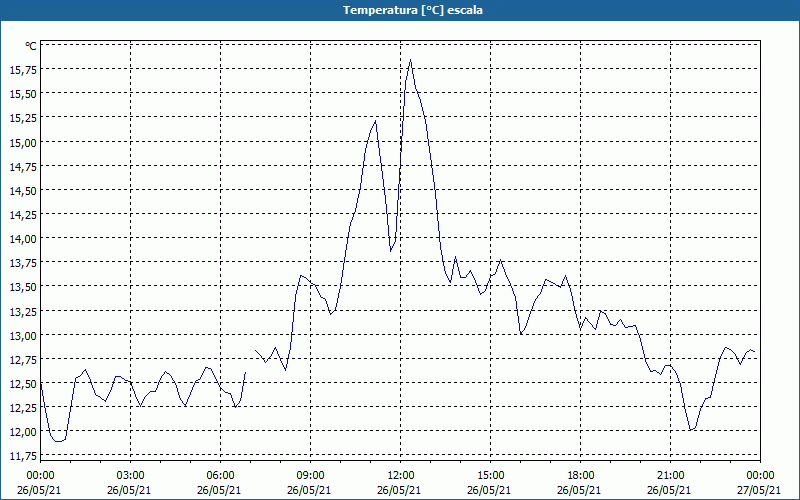Click the °C unit label on the axis
The height and width of the screenshot is (500, 800).
pos(31,46)
